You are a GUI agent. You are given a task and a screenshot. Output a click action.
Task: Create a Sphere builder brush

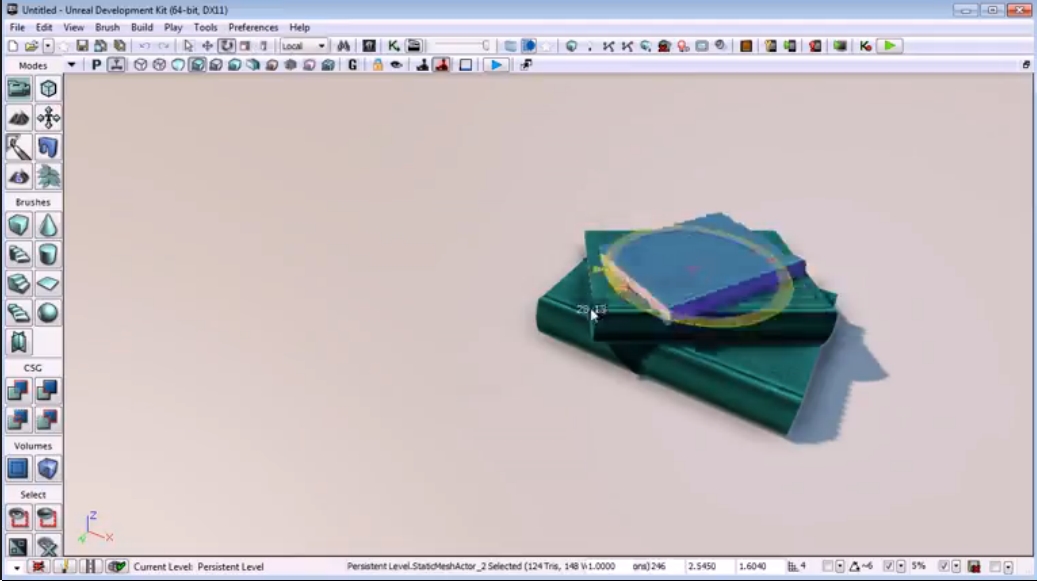click(x=48, y=313)
